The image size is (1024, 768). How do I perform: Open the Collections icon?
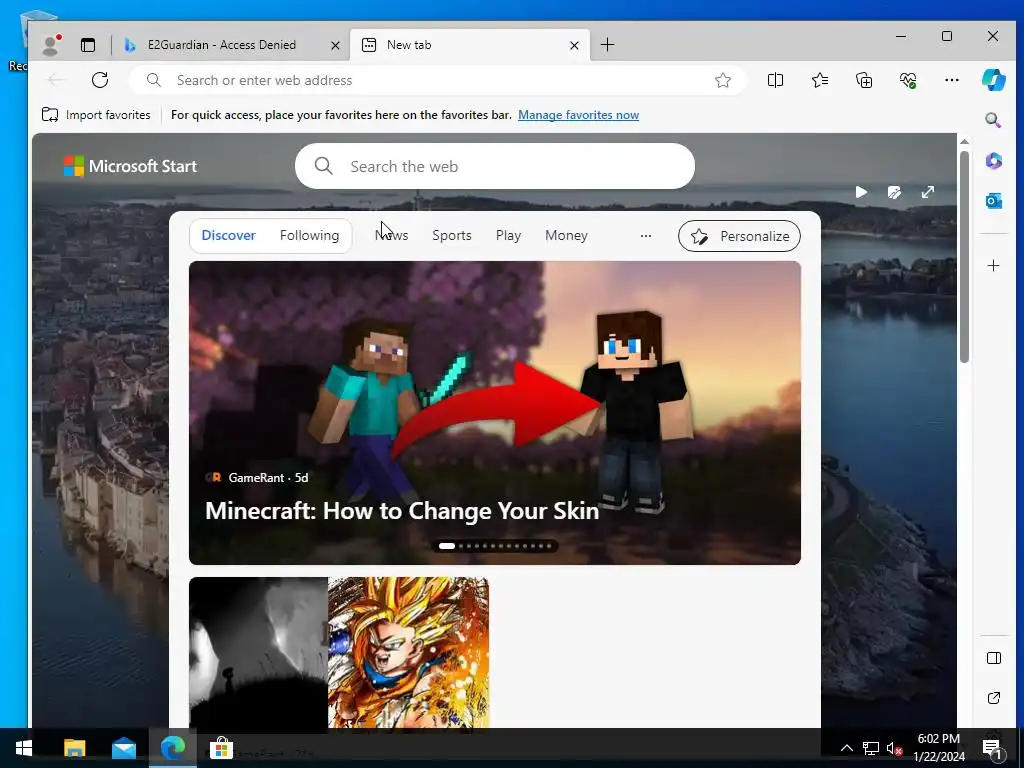(x=864, y=80)
